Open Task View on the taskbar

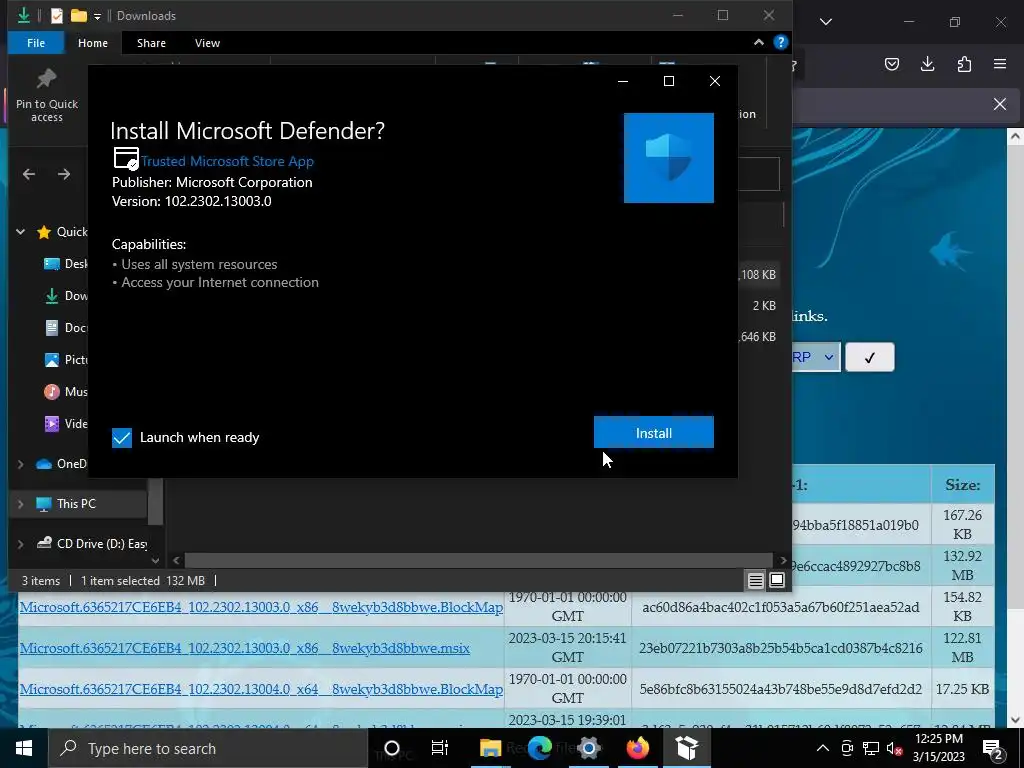pos(440,748)
